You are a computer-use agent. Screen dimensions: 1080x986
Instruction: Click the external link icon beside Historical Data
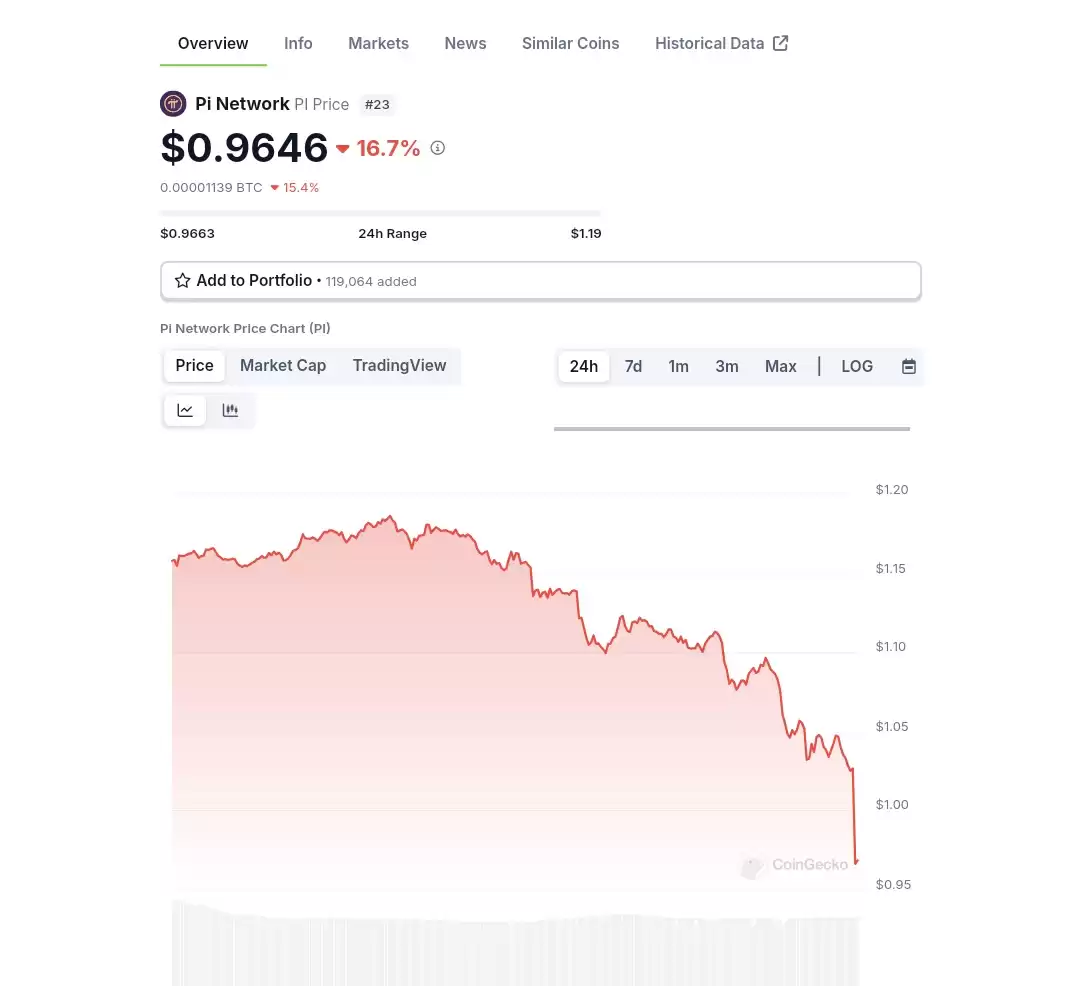tap(780, 43)
